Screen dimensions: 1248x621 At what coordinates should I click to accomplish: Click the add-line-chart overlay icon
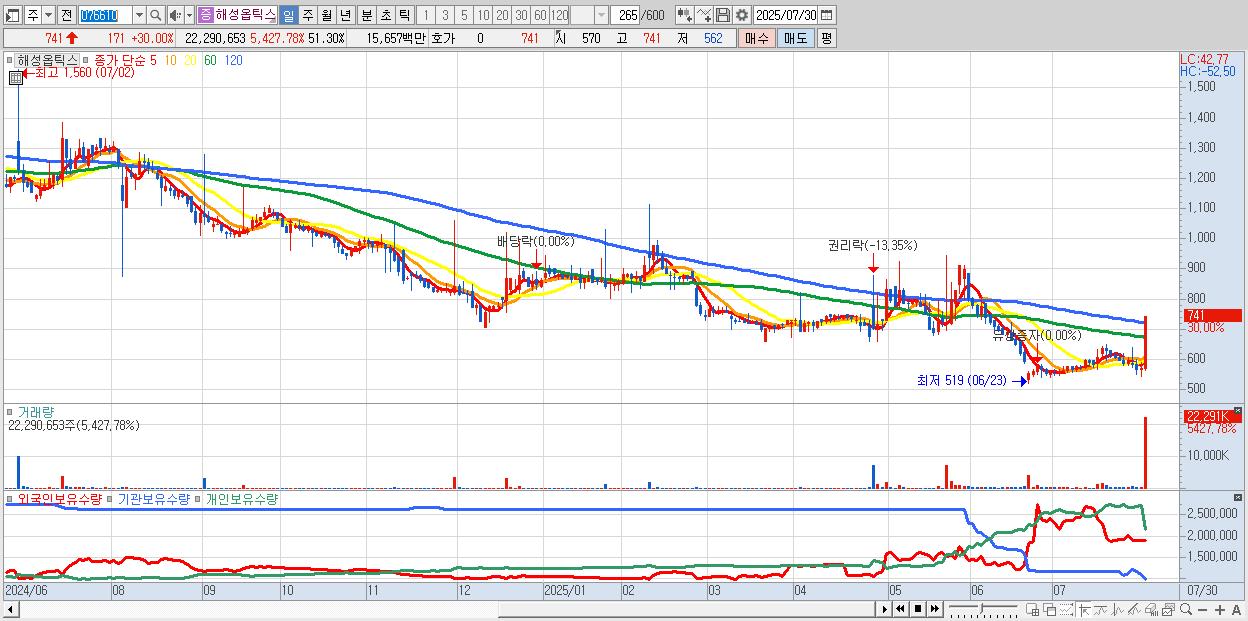(x=704, y=15)
